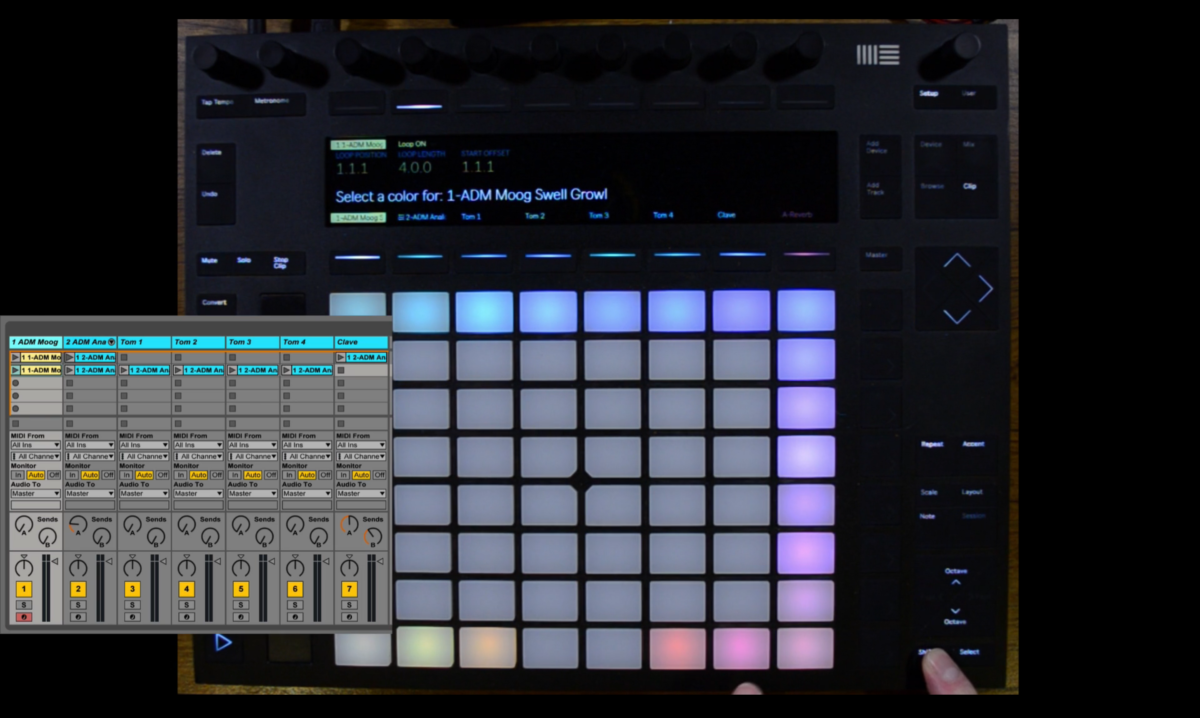Toggle track activator 7 in Live mixer
Screen dimensions: 1200x718
click(x=348, y=590)
